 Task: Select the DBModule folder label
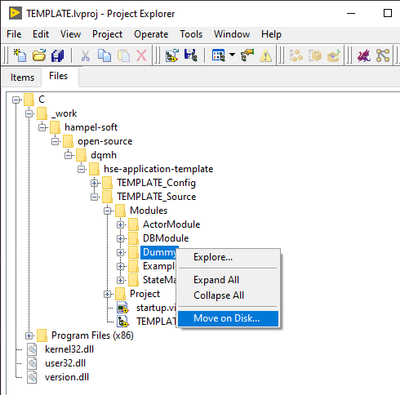166,238
